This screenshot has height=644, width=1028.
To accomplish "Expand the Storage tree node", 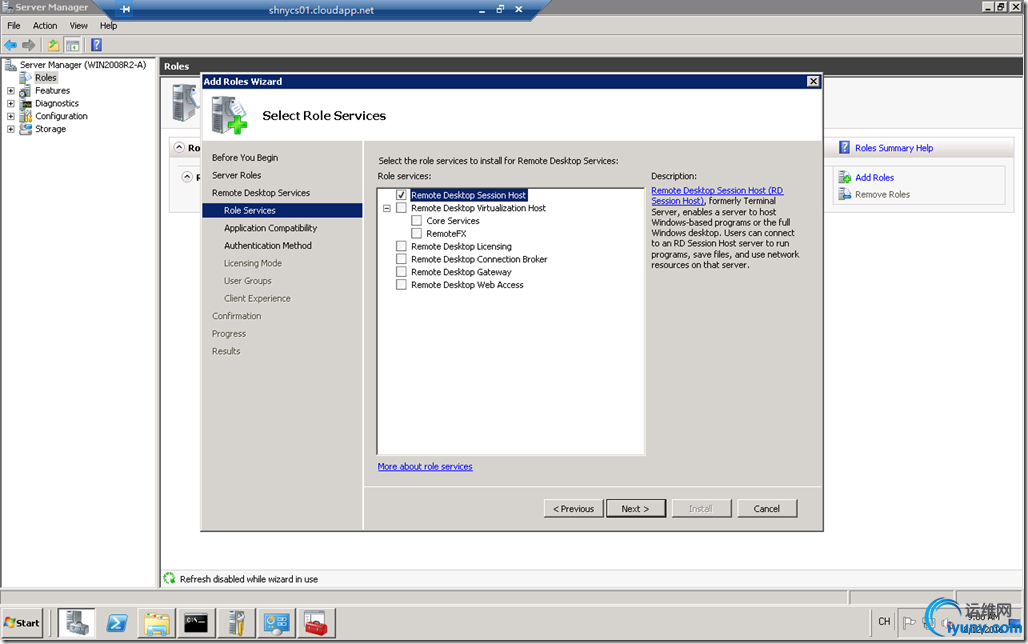I will tap(10, 129).
